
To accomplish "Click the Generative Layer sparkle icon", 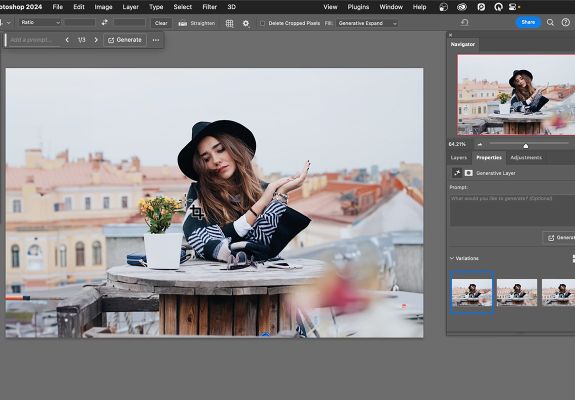I will coord(457,173).
